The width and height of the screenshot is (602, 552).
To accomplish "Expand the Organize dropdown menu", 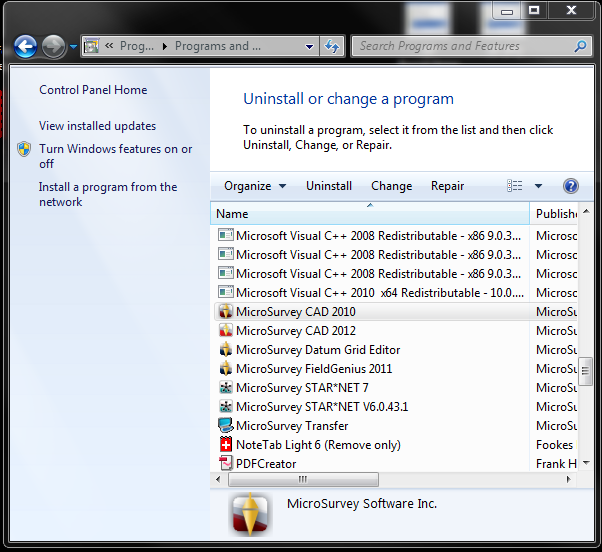I will pyautogui.click(x=255, y=186).
